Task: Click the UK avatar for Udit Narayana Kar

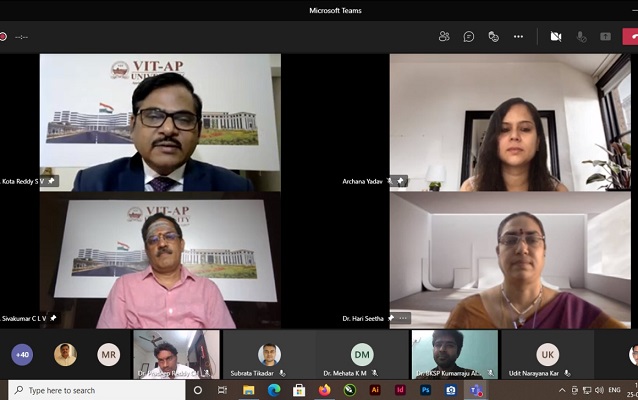Action: pyautogui.click(x=548, y=354)
